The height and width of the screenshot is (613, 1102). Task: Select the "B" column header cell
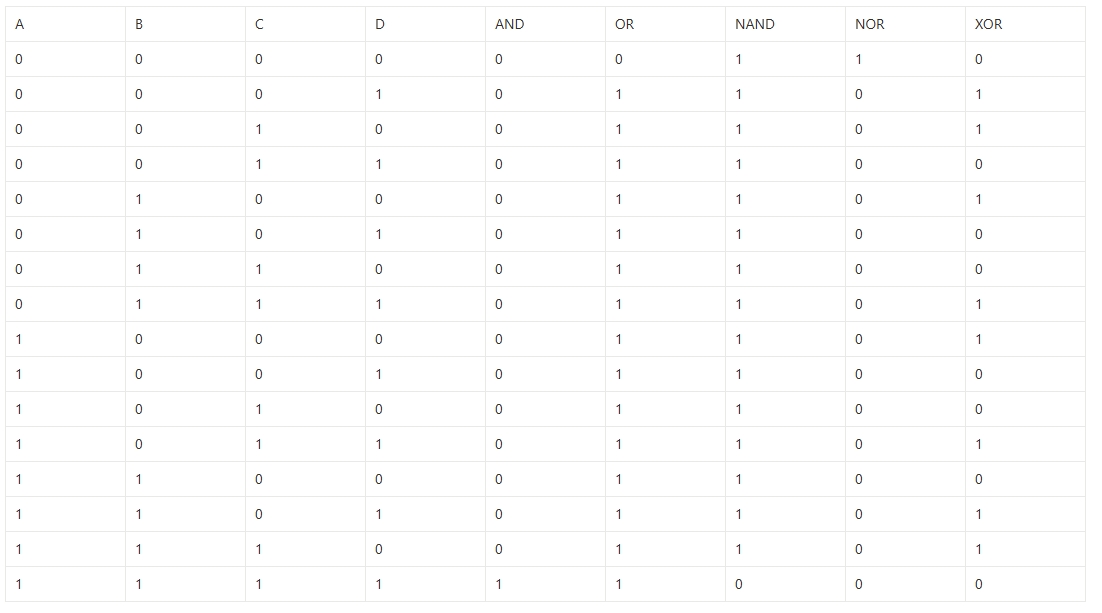pos(139,24)
